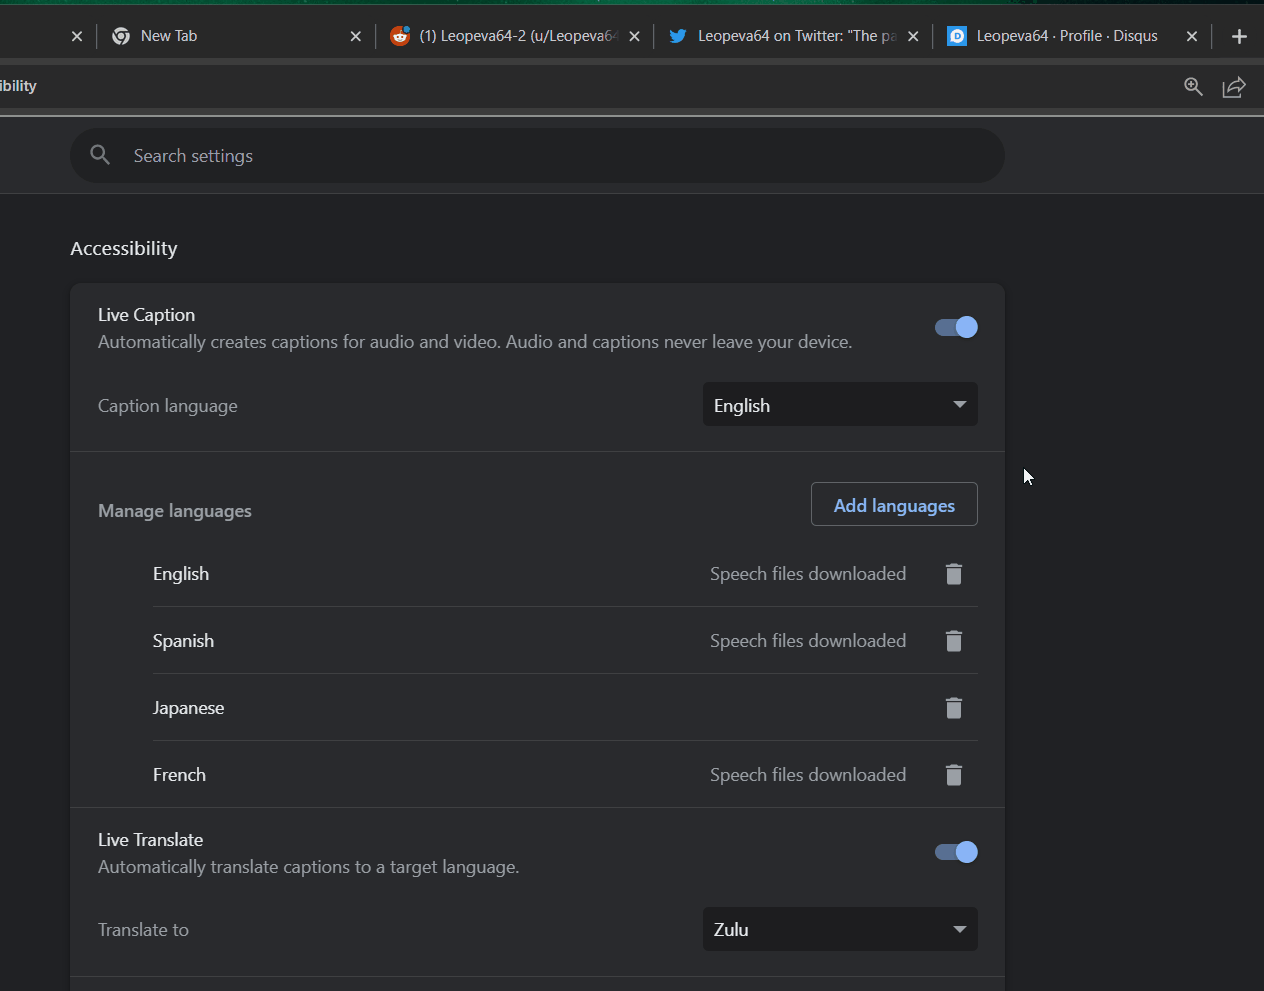
Task: Turn off Live Translate
Action: [955, 852]
